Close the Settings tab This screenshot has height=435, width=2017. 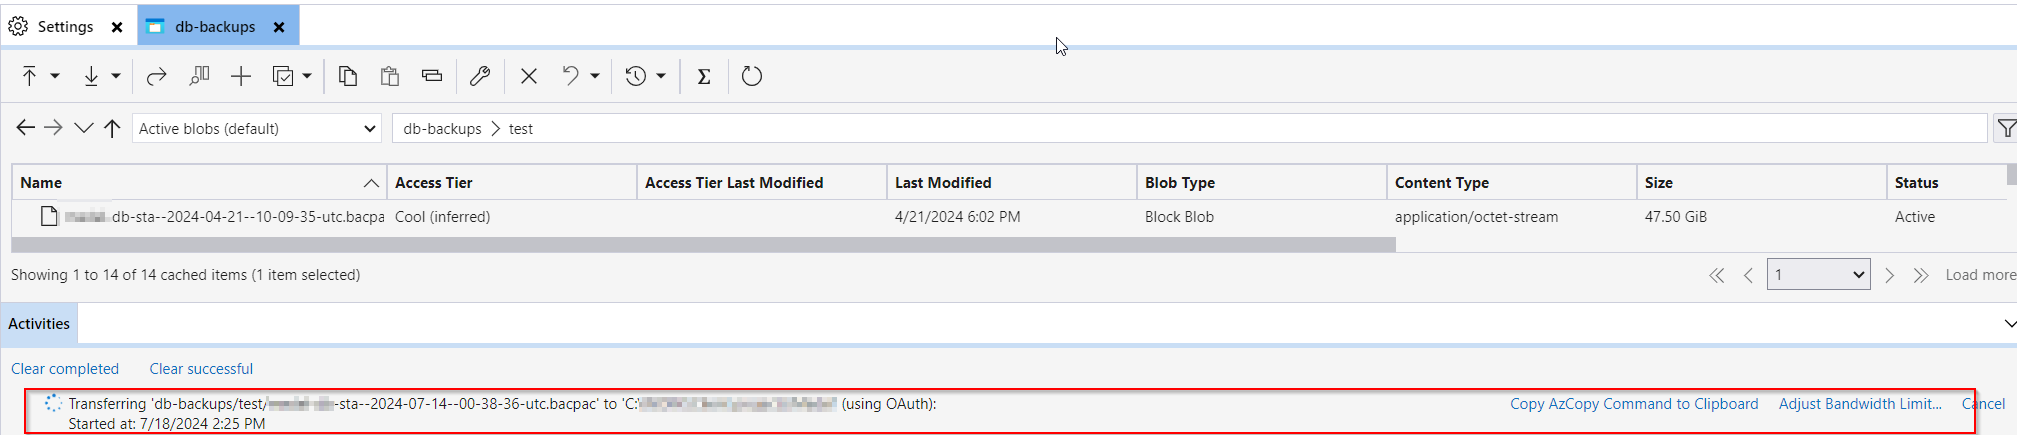pos(117,27)
